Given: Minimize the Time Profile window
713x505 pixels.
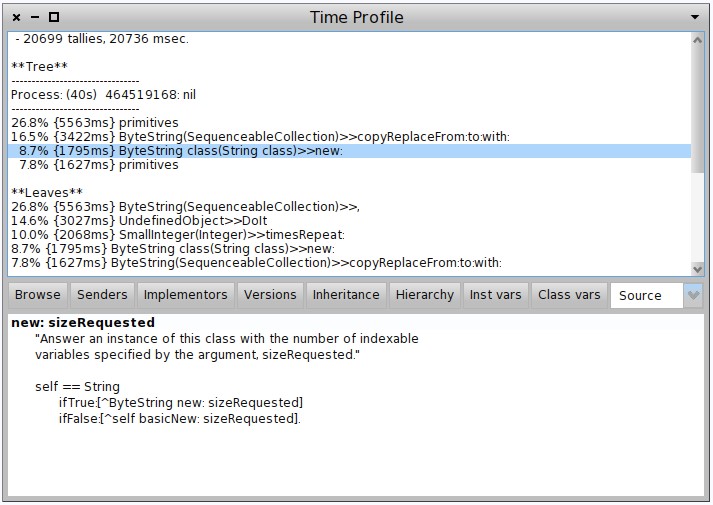Looking at the screenshot, I should point(34,17).
